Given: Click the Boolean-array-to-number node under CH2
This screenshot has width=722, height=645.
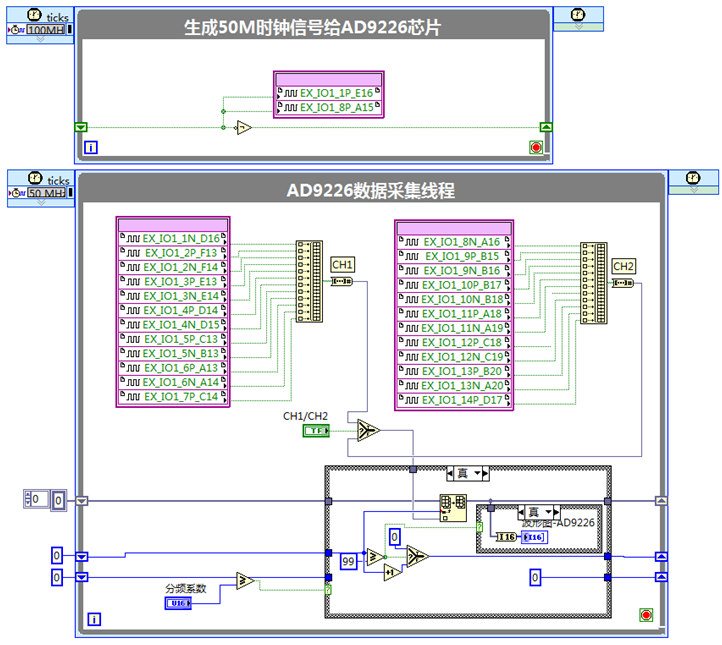Looking at the screenshot, I should [x=623, y=283].
